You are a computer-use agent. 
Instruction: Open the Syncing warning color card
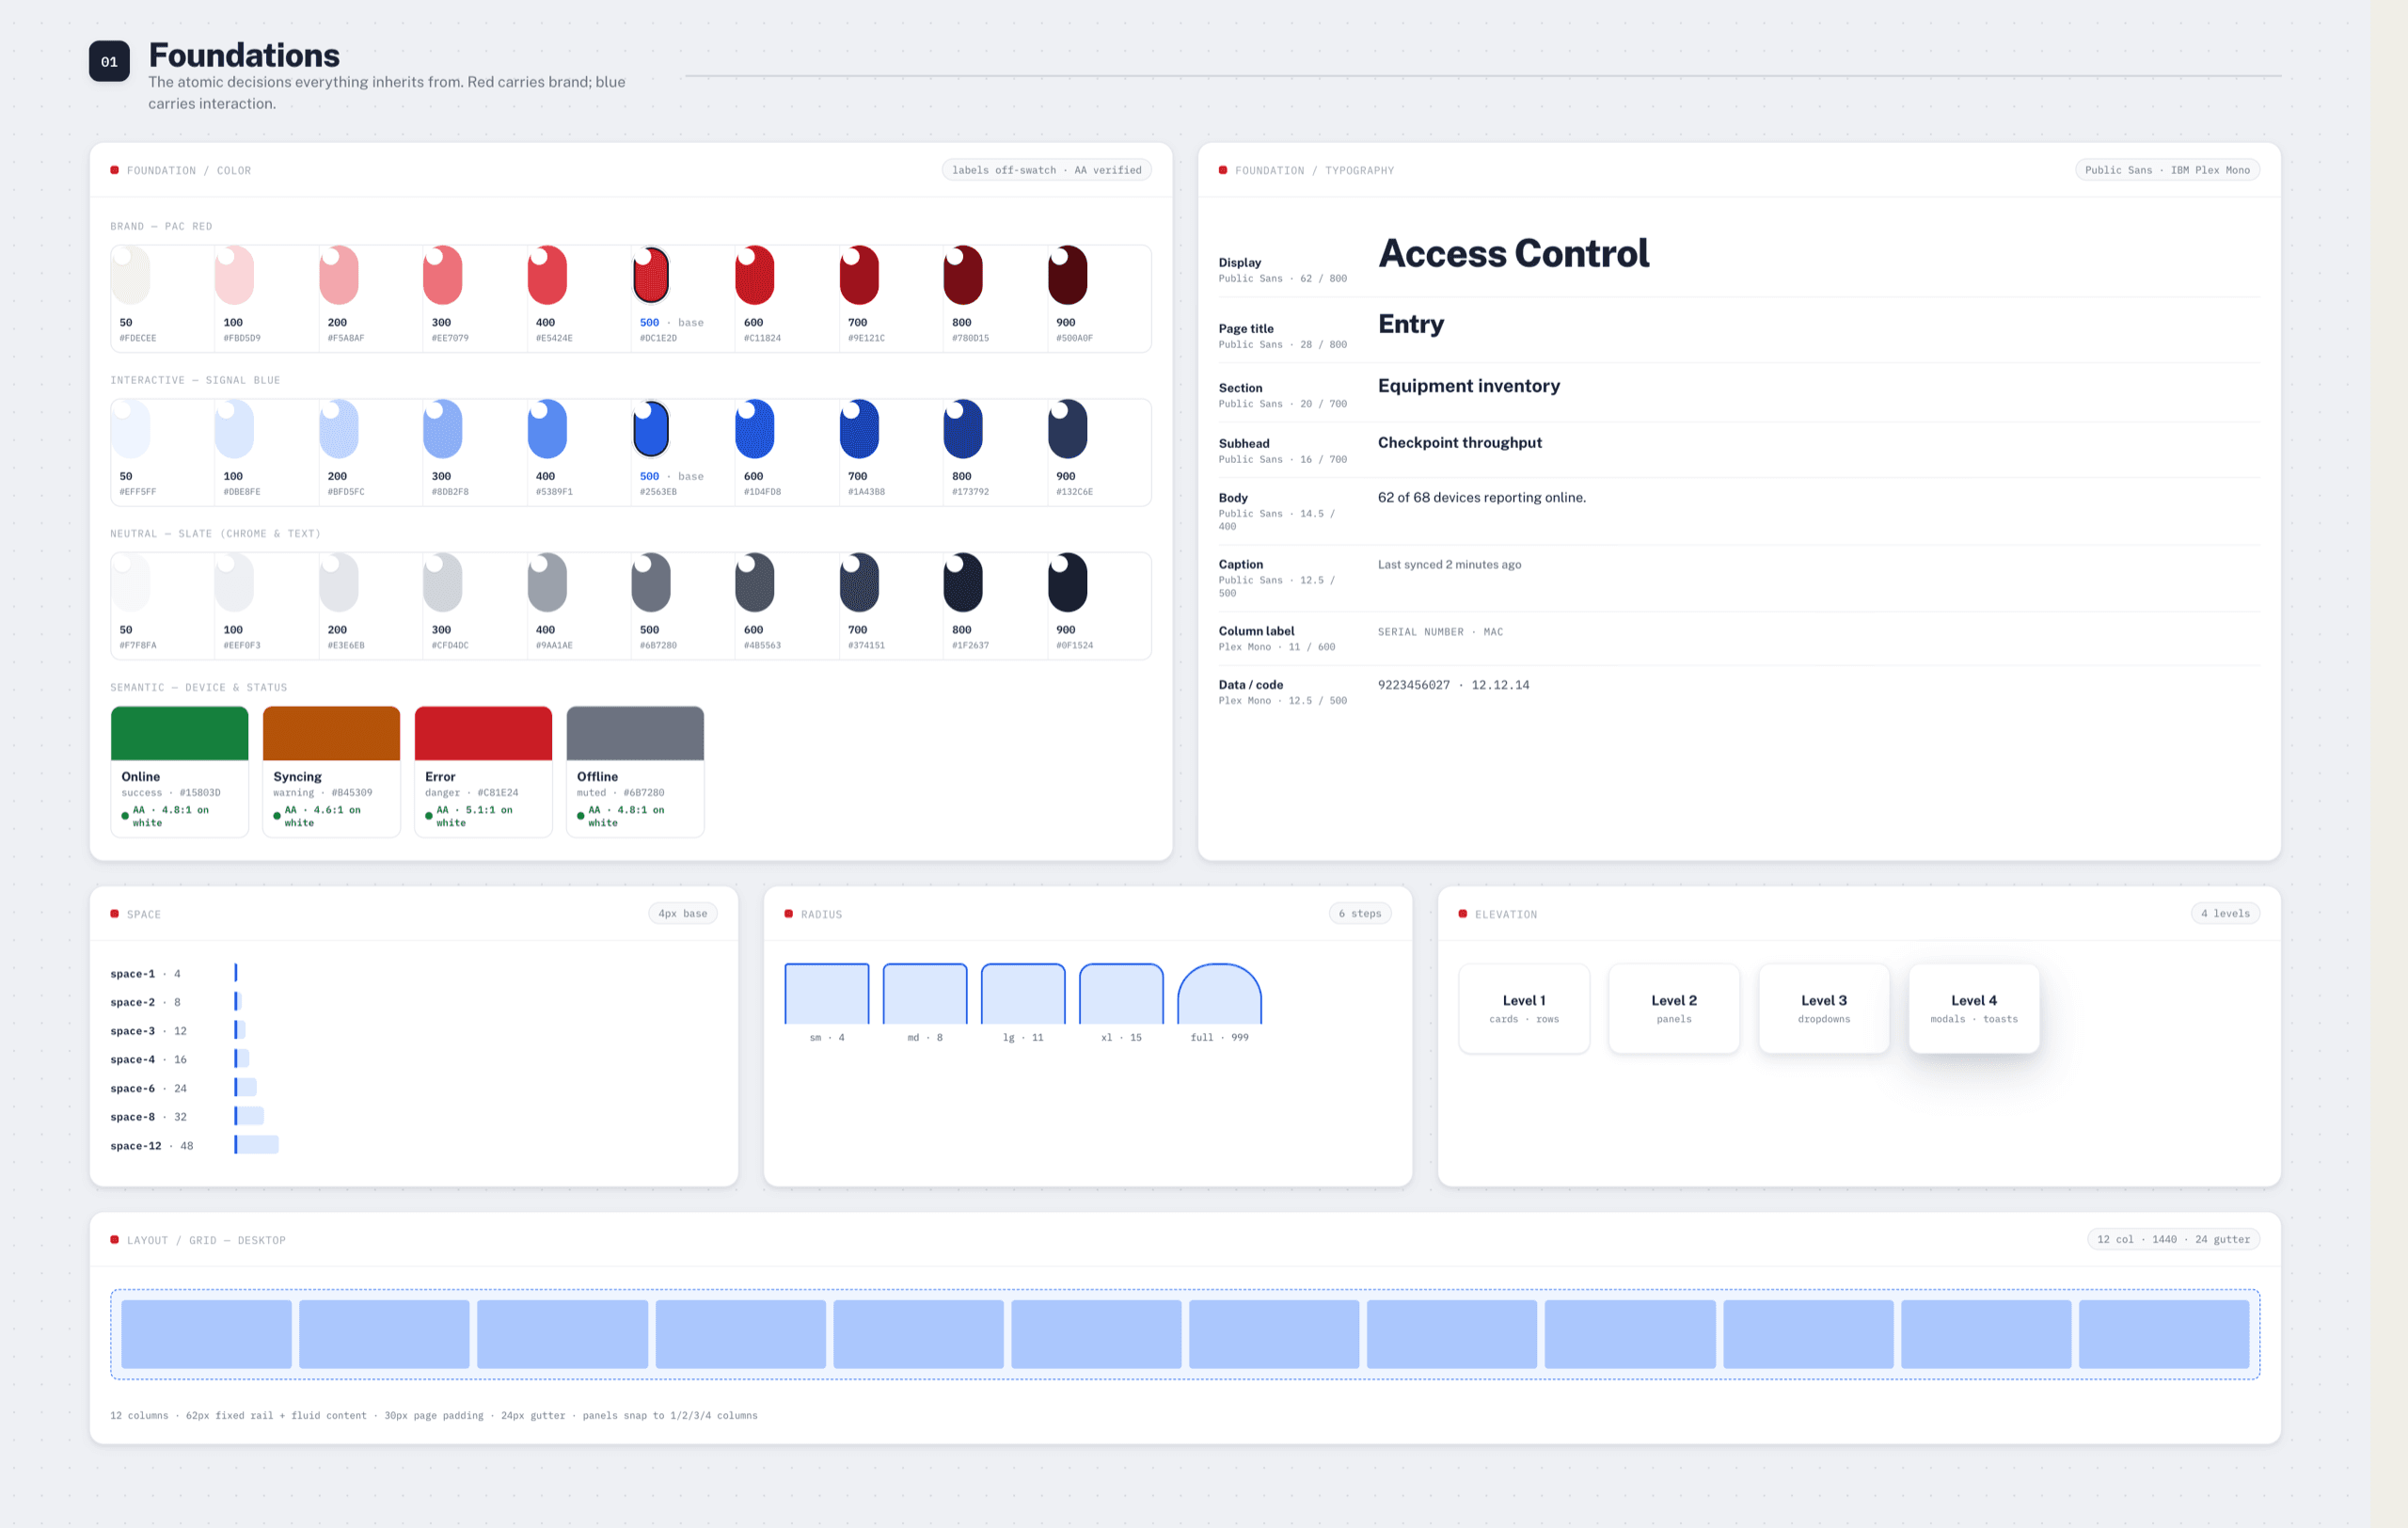point(331,771)
